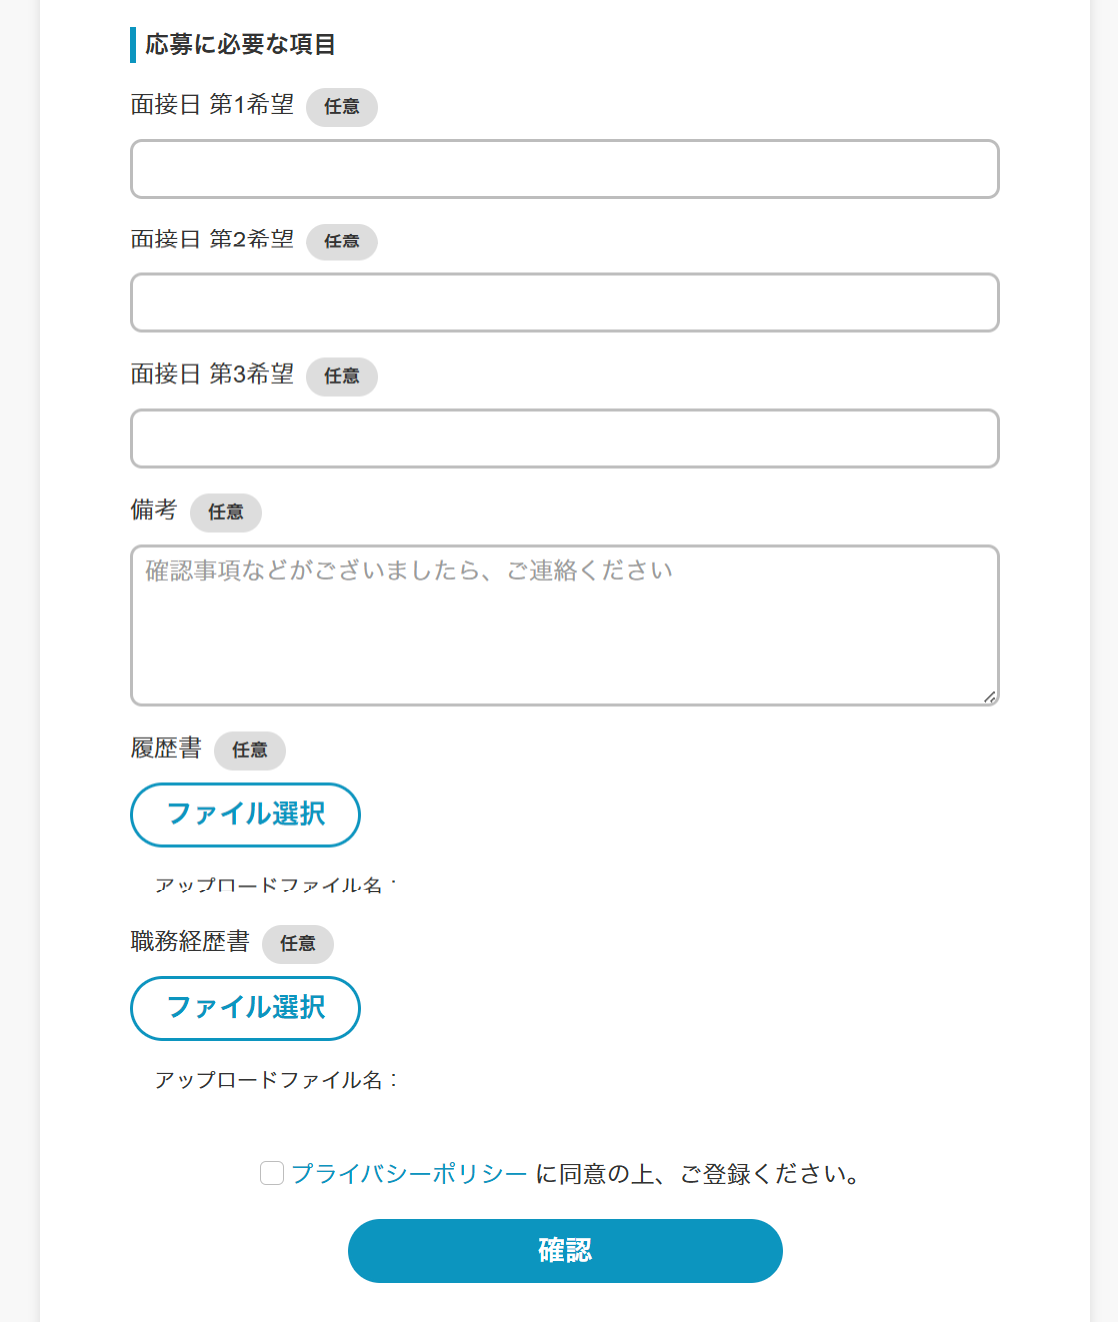Image resolution: width=1118 pixels, height=1322 pixels.
Task: Check the privacy policy agreement checkbox
Action: pos(272,1173)
